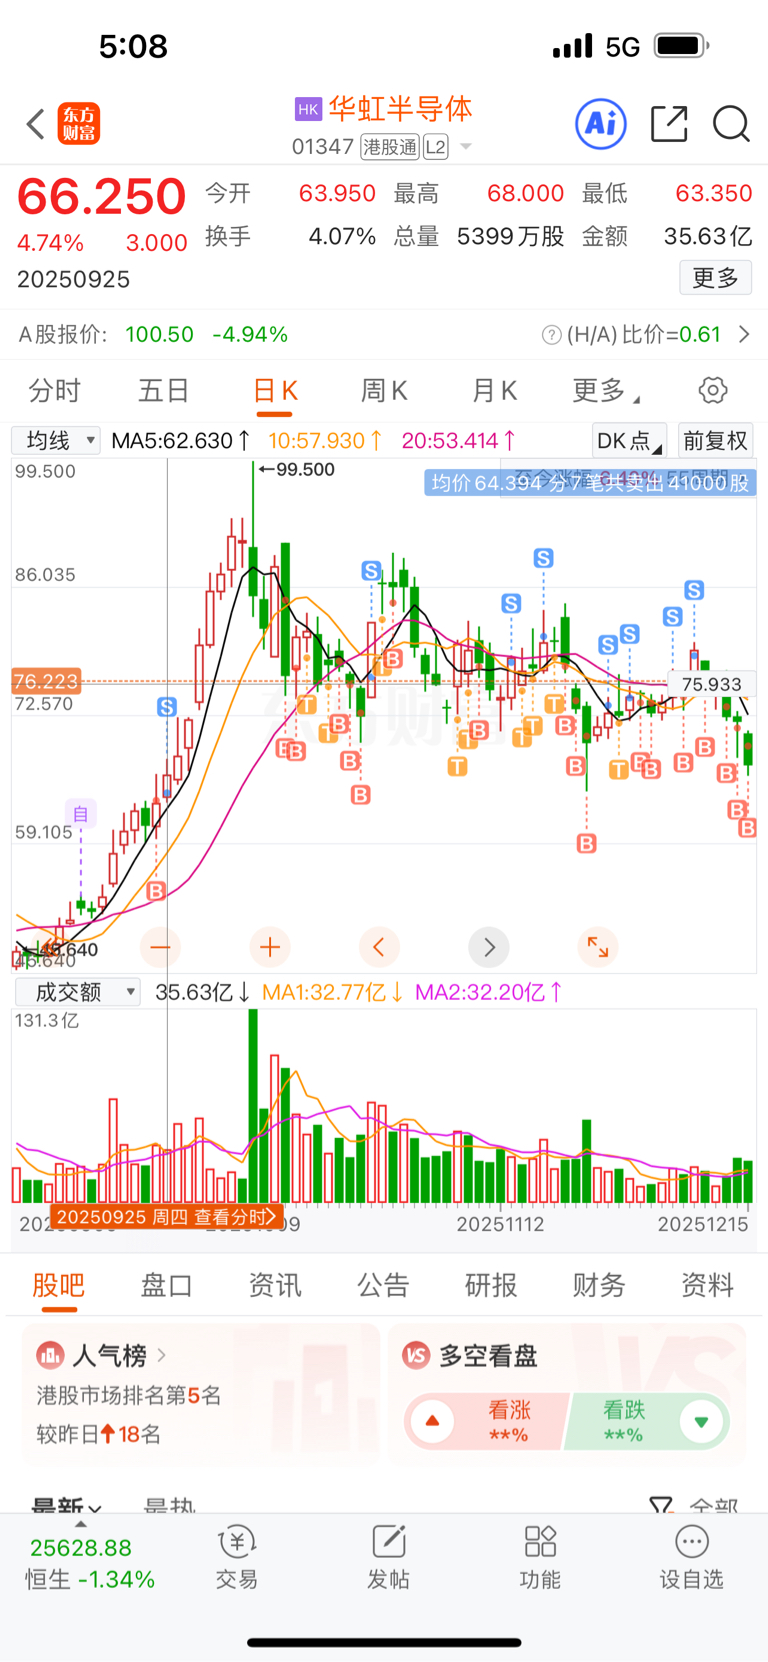Switch to 周K chart tab
This screenshot has height=1662, width=768.
coord(384,390)
